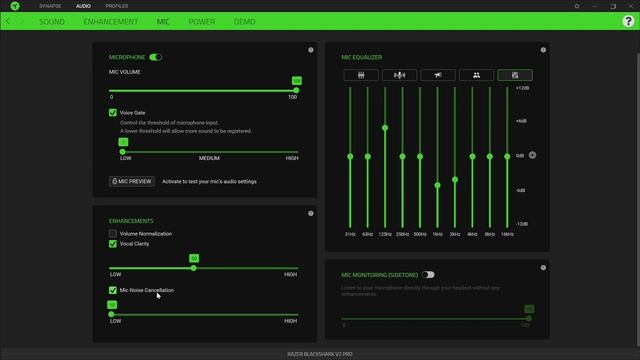Image resolution: width=640 pixels, height=360 pixels.
Task: Click the Voice Gate threshold slider handle
Action: (122, 152)
